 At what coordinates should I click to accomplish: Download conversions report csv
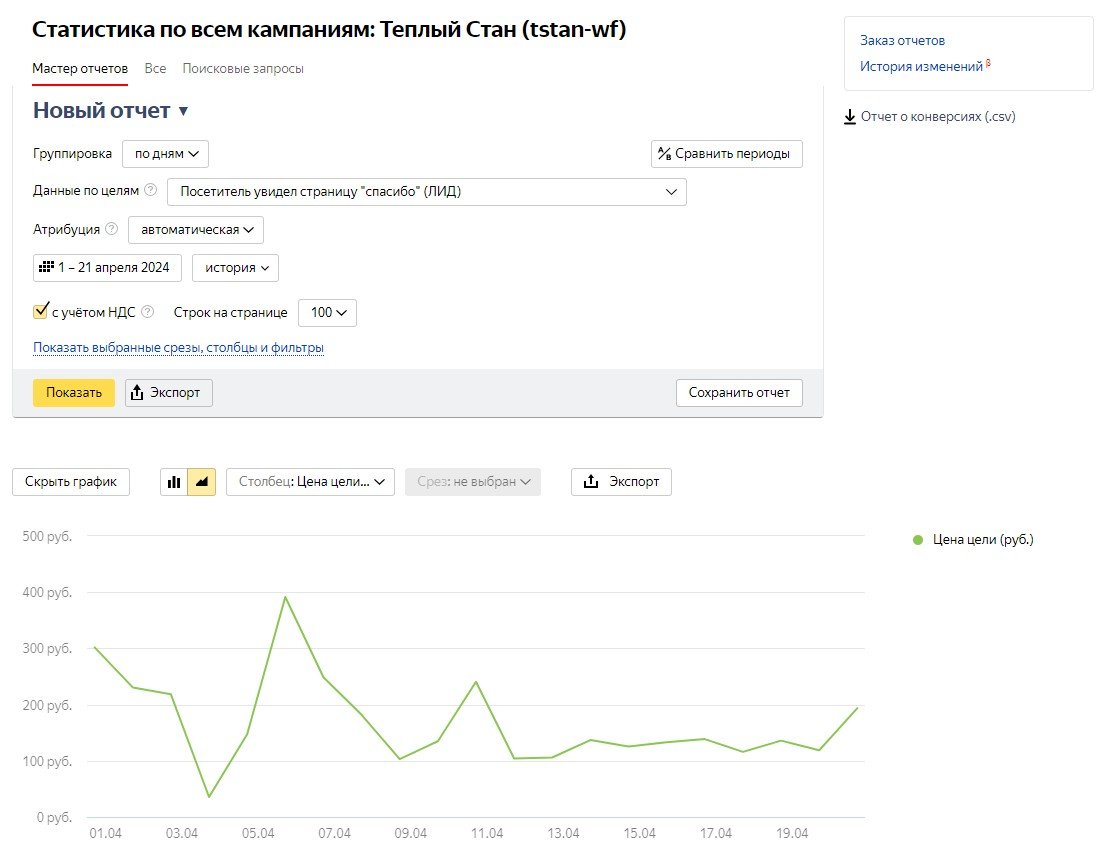click(930, 117)
